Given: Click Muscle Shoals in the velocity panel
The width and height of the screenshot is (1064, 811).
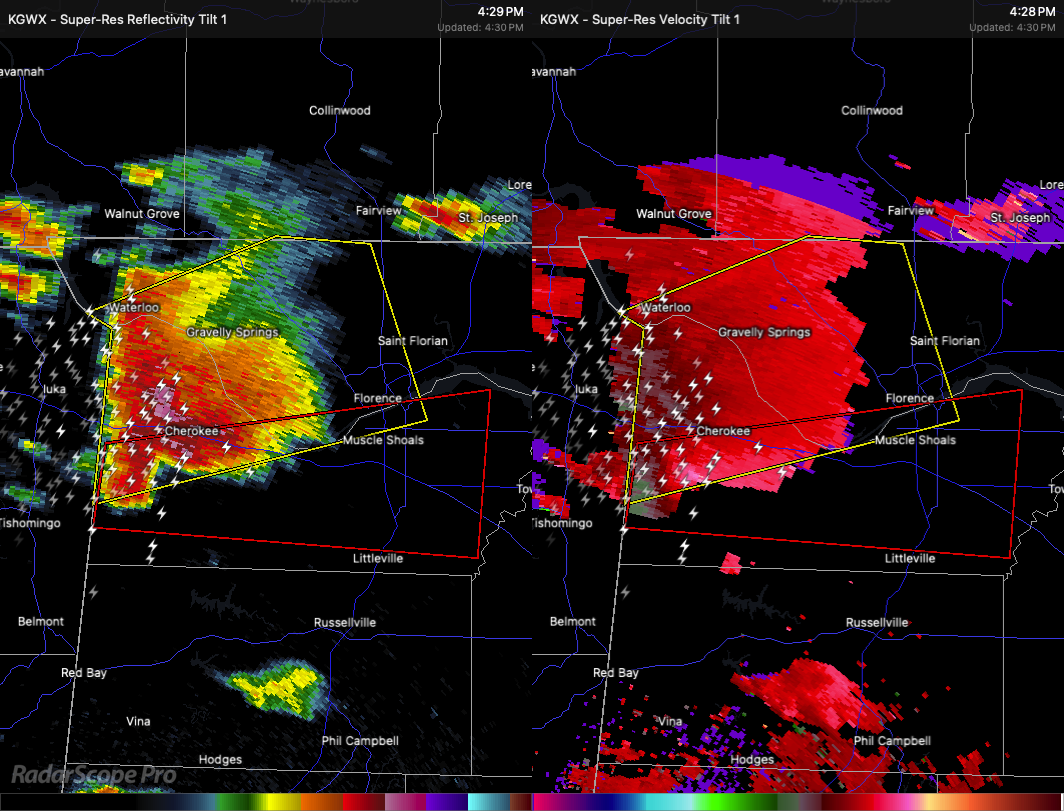Looking at the screenshot, I should coord(915,440).
